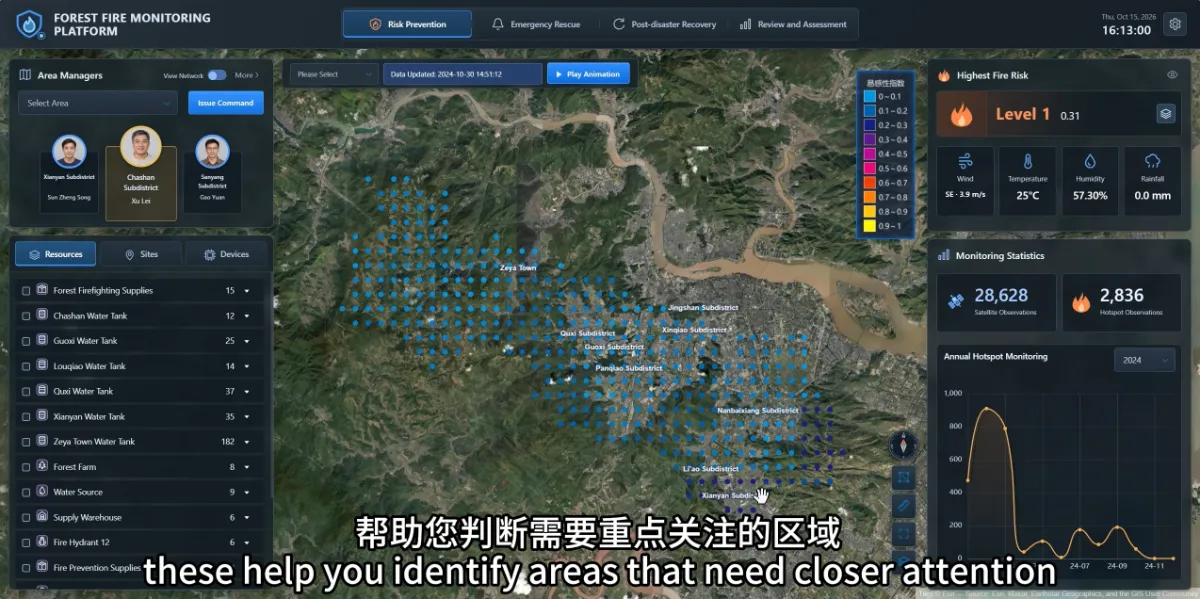Open the settings gear in the header
The image size is (1200, 599).
click(1175, 24)
